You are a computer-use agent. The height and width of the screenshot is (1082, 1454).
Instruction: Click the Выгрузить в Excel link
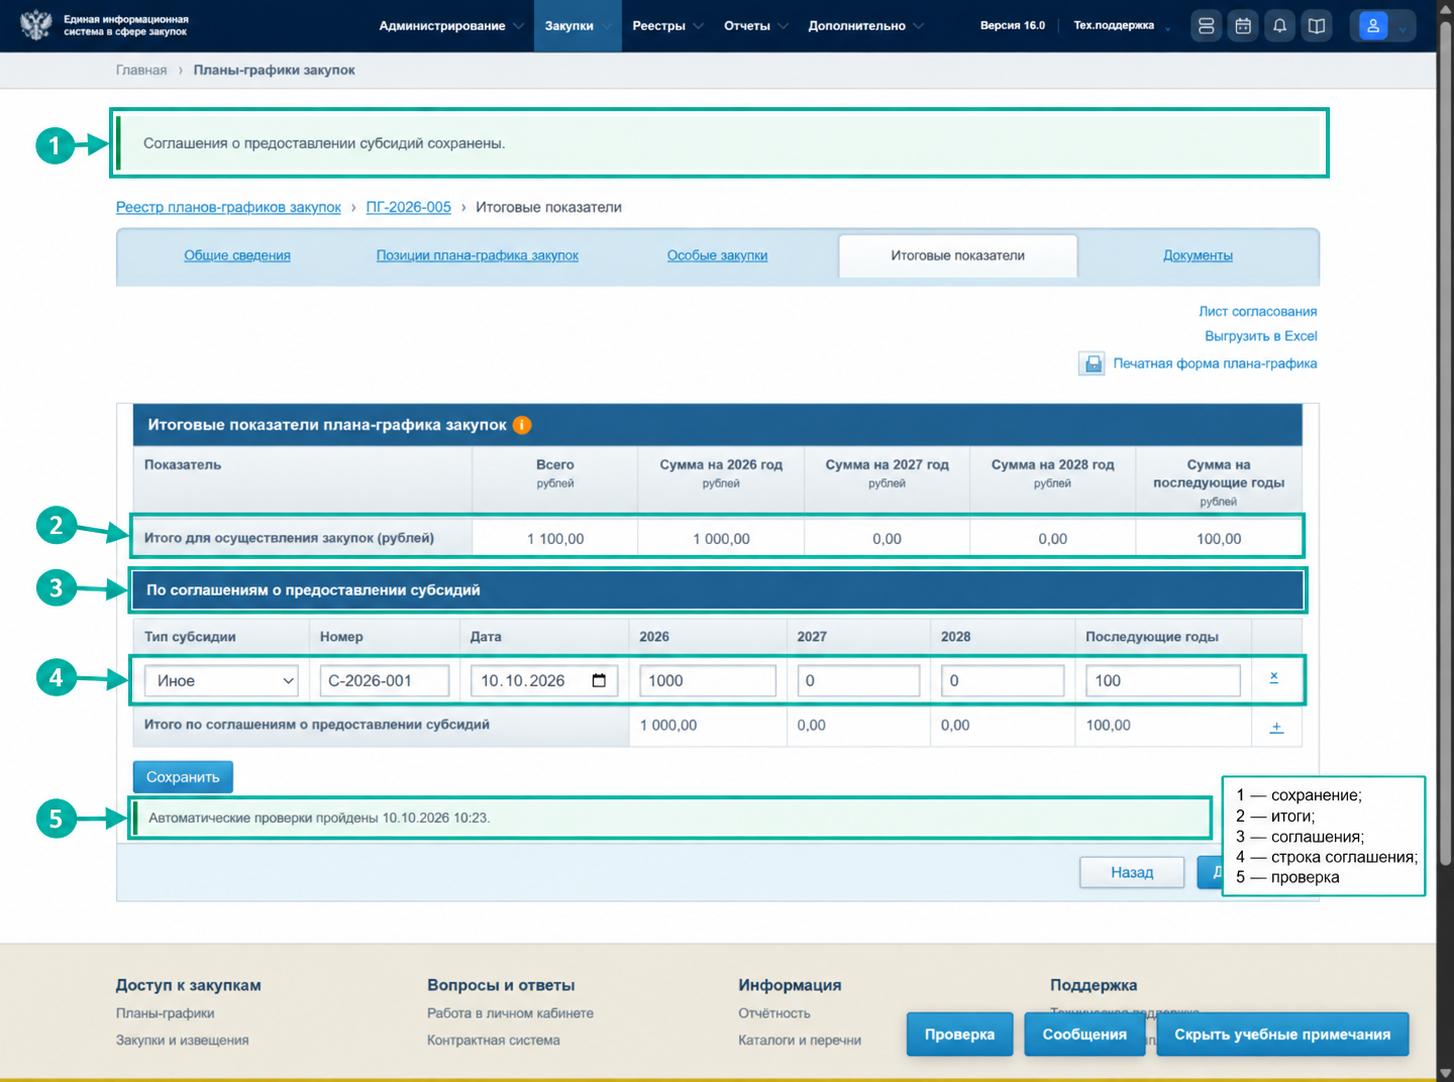[x=1261, y=336]
